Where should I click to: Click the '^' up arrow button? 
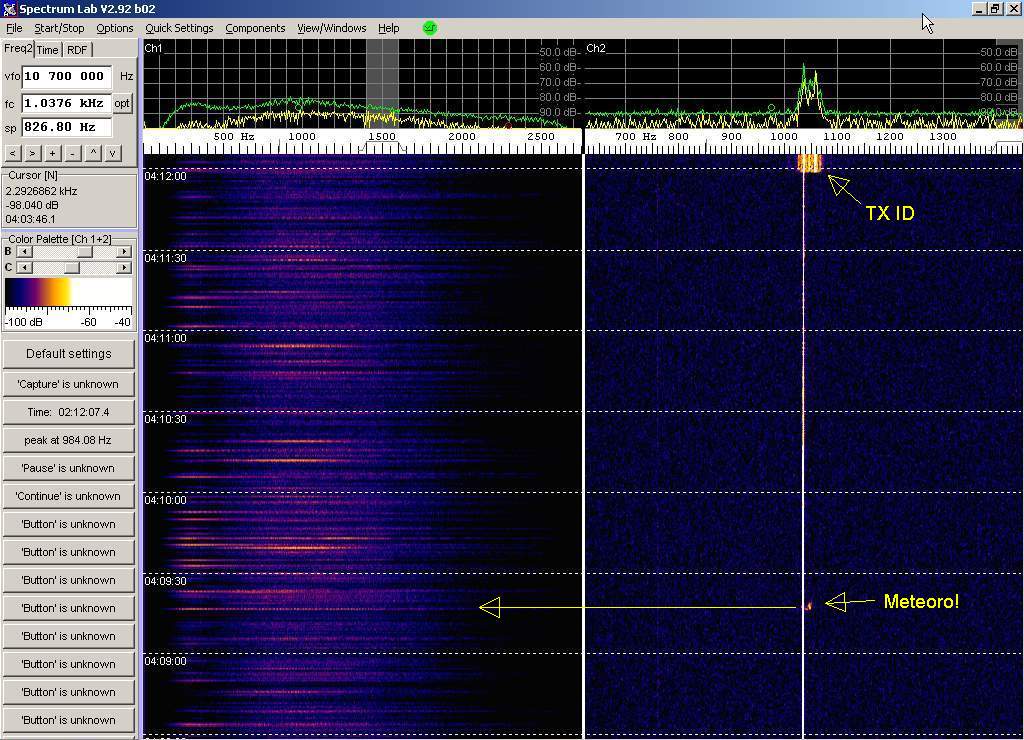click(x=94, y=153)
